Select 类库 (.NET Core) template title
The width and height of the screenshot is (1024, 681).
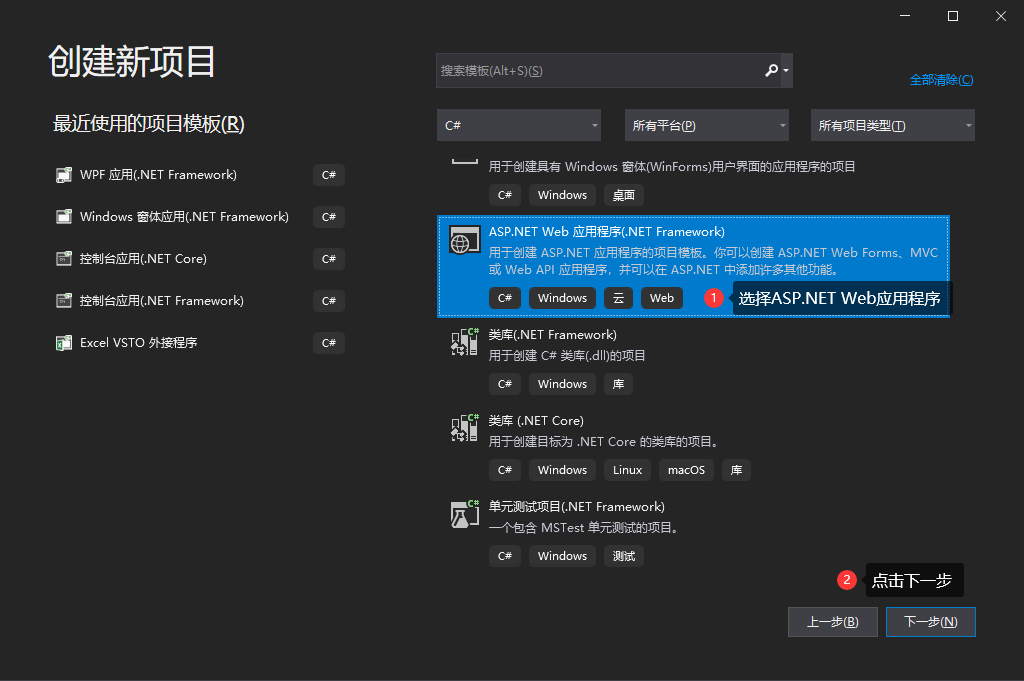(536, 421)
